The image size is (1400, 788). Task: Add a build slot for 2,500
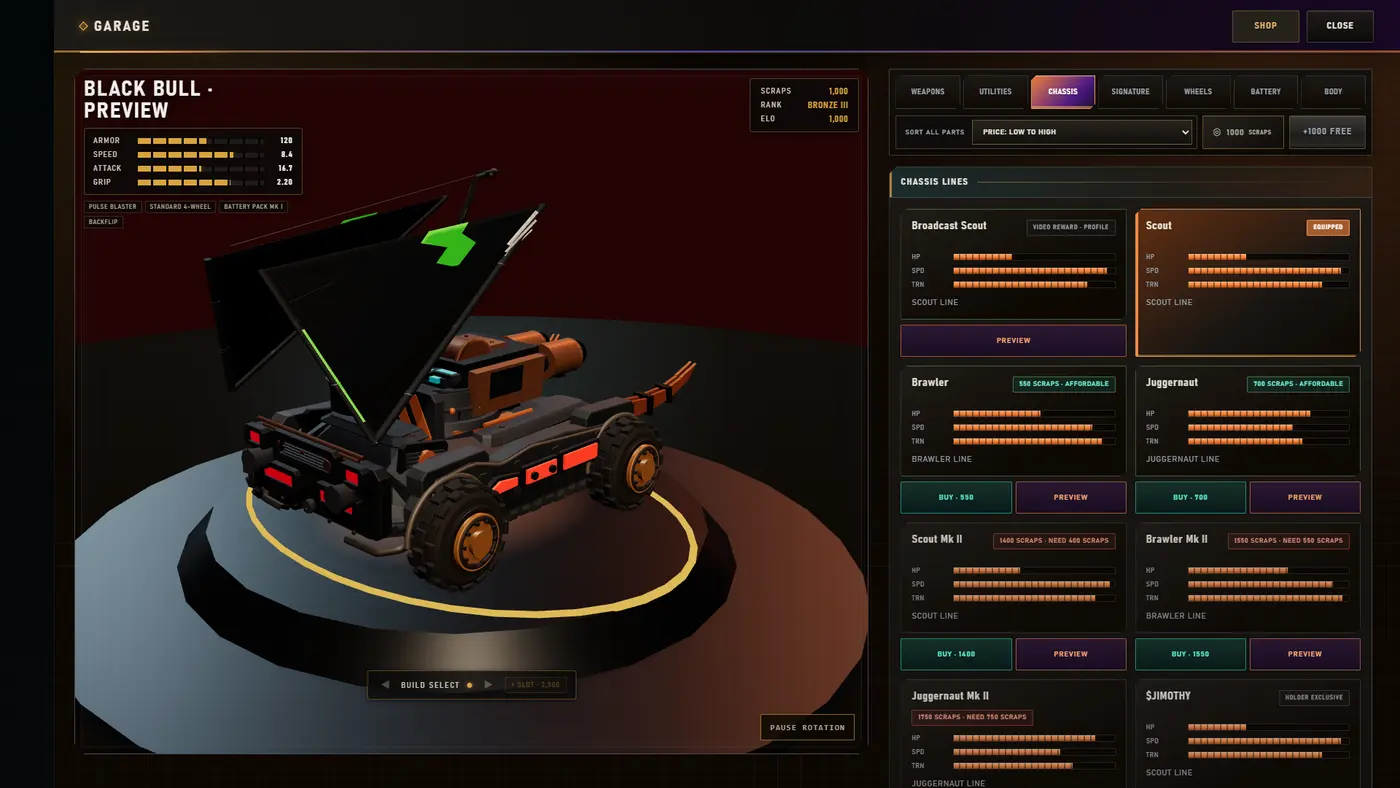(536, 685)
